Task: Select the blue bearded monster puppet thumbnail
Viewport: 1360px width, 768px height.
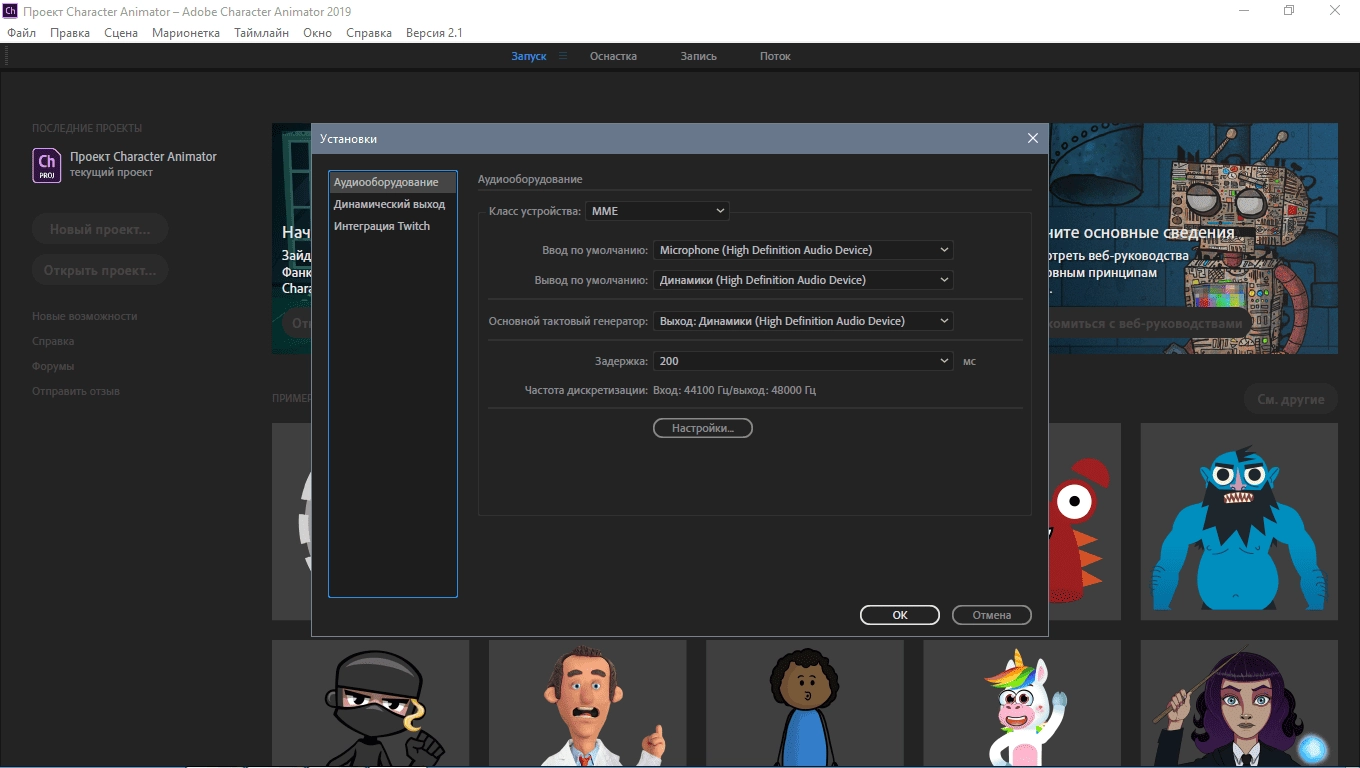Action: (x=1239, y=521)
